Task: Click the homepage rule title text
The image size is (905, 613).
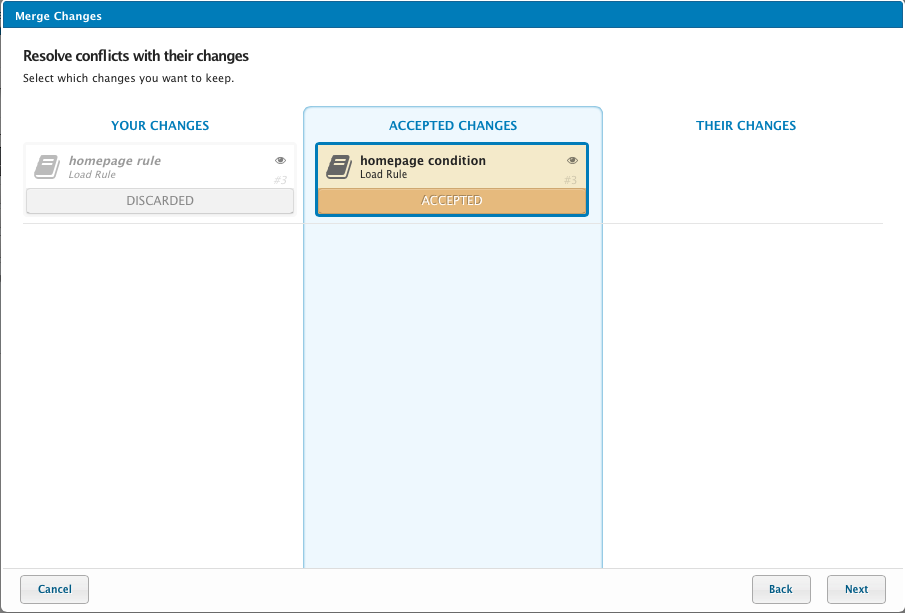Action: coord(115,161)
